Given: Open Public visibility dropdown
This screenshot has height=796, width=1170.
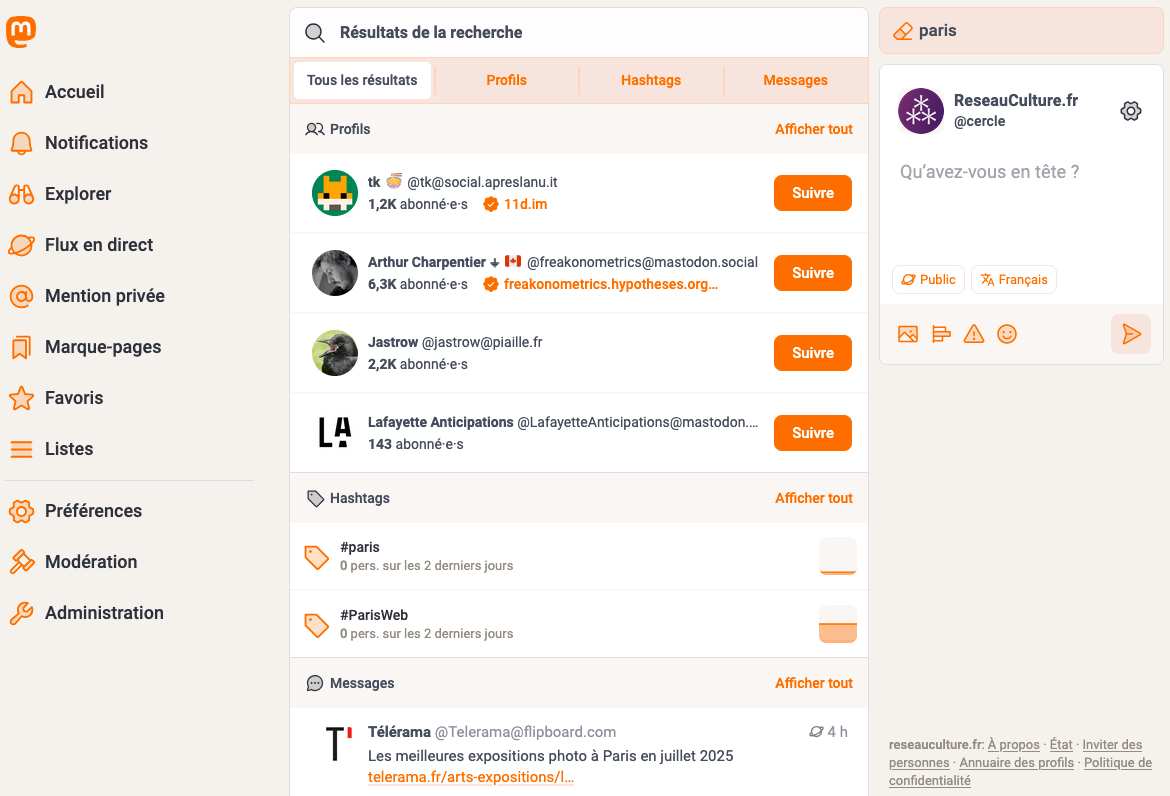Looking at the screenshot, I should tap(928, 280).
